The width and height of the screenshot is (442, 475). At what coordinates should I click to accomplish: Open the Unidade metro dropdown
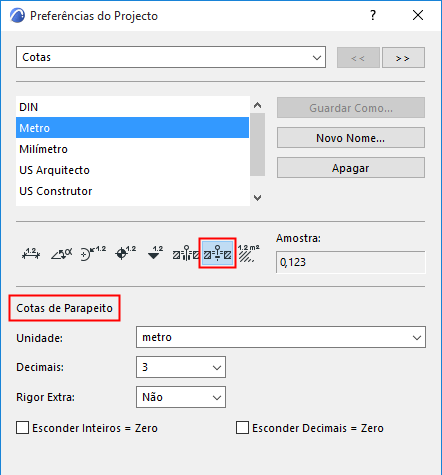pyautogui.click(x=281, y=337)
